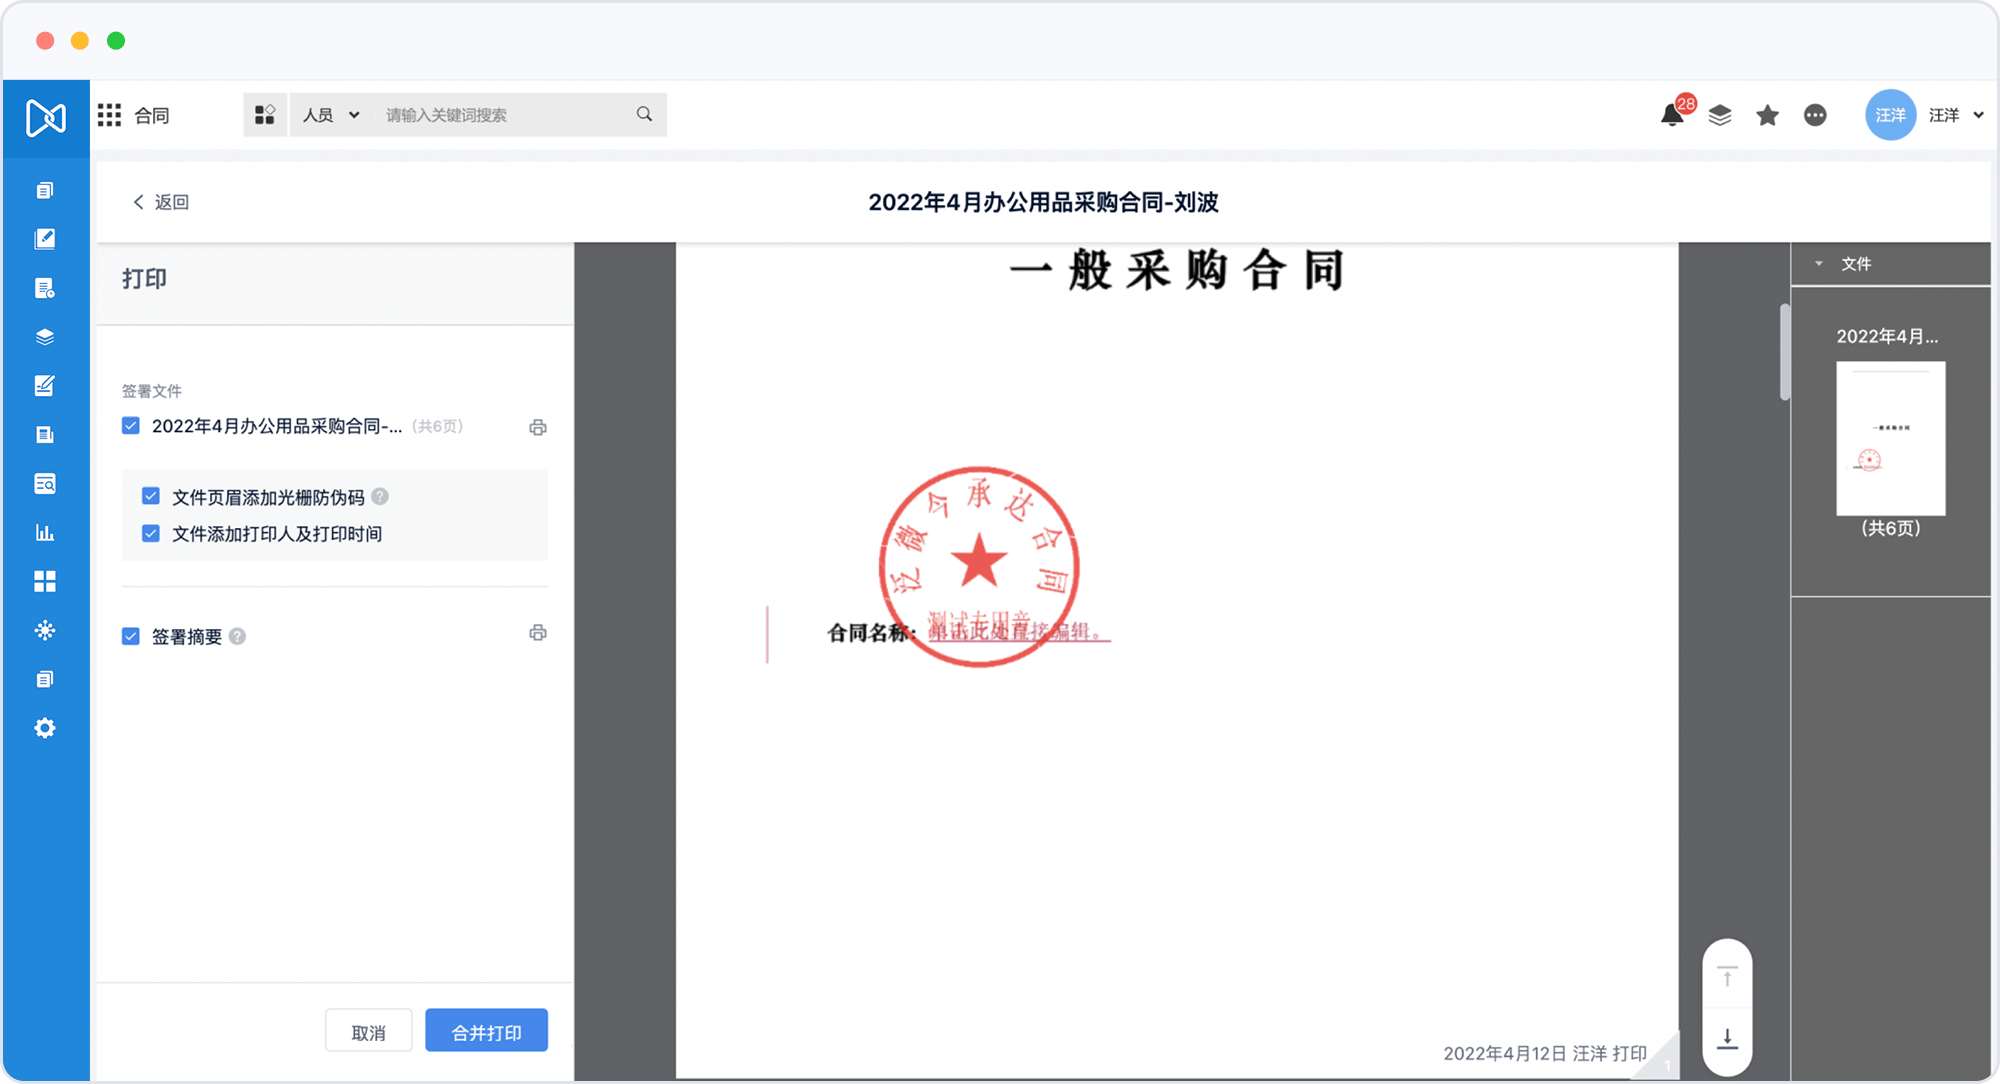Collapse the 文件 panel expander
Viewport: 2000px width, 1084px height.
(x=1819, y=264)
